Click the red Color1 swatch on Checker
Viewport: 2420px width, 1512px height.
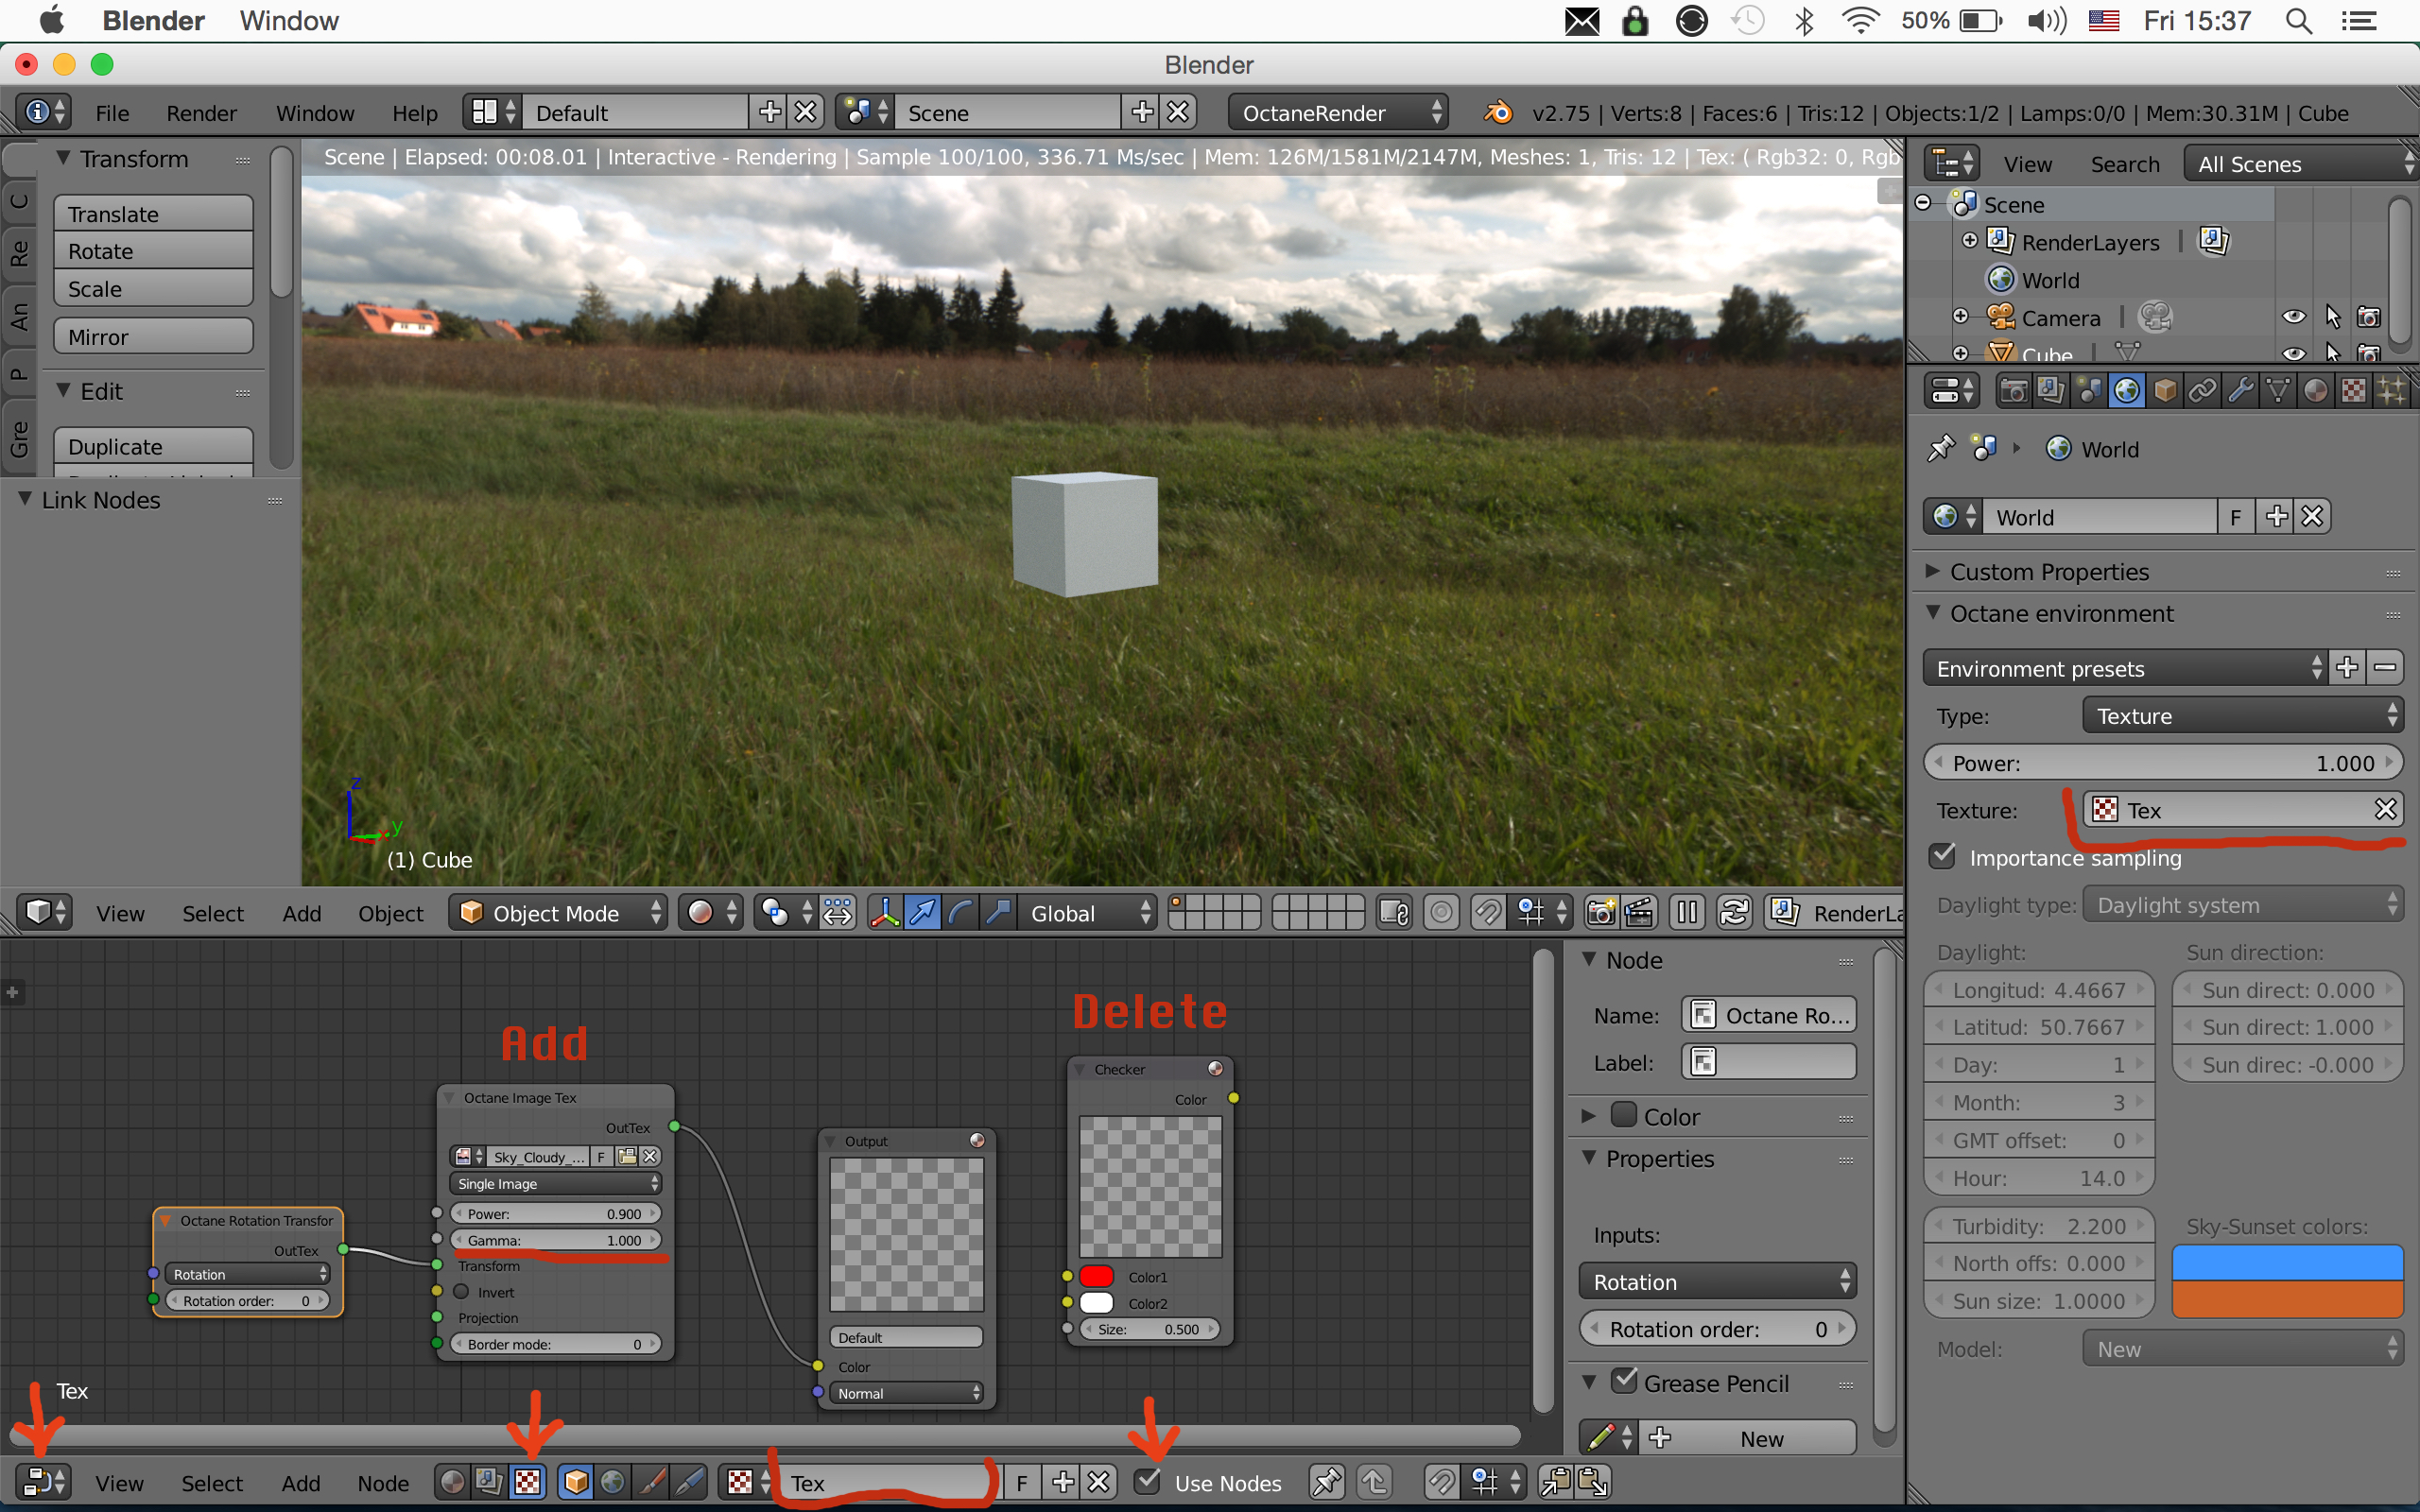[x=1097, y=1276]
